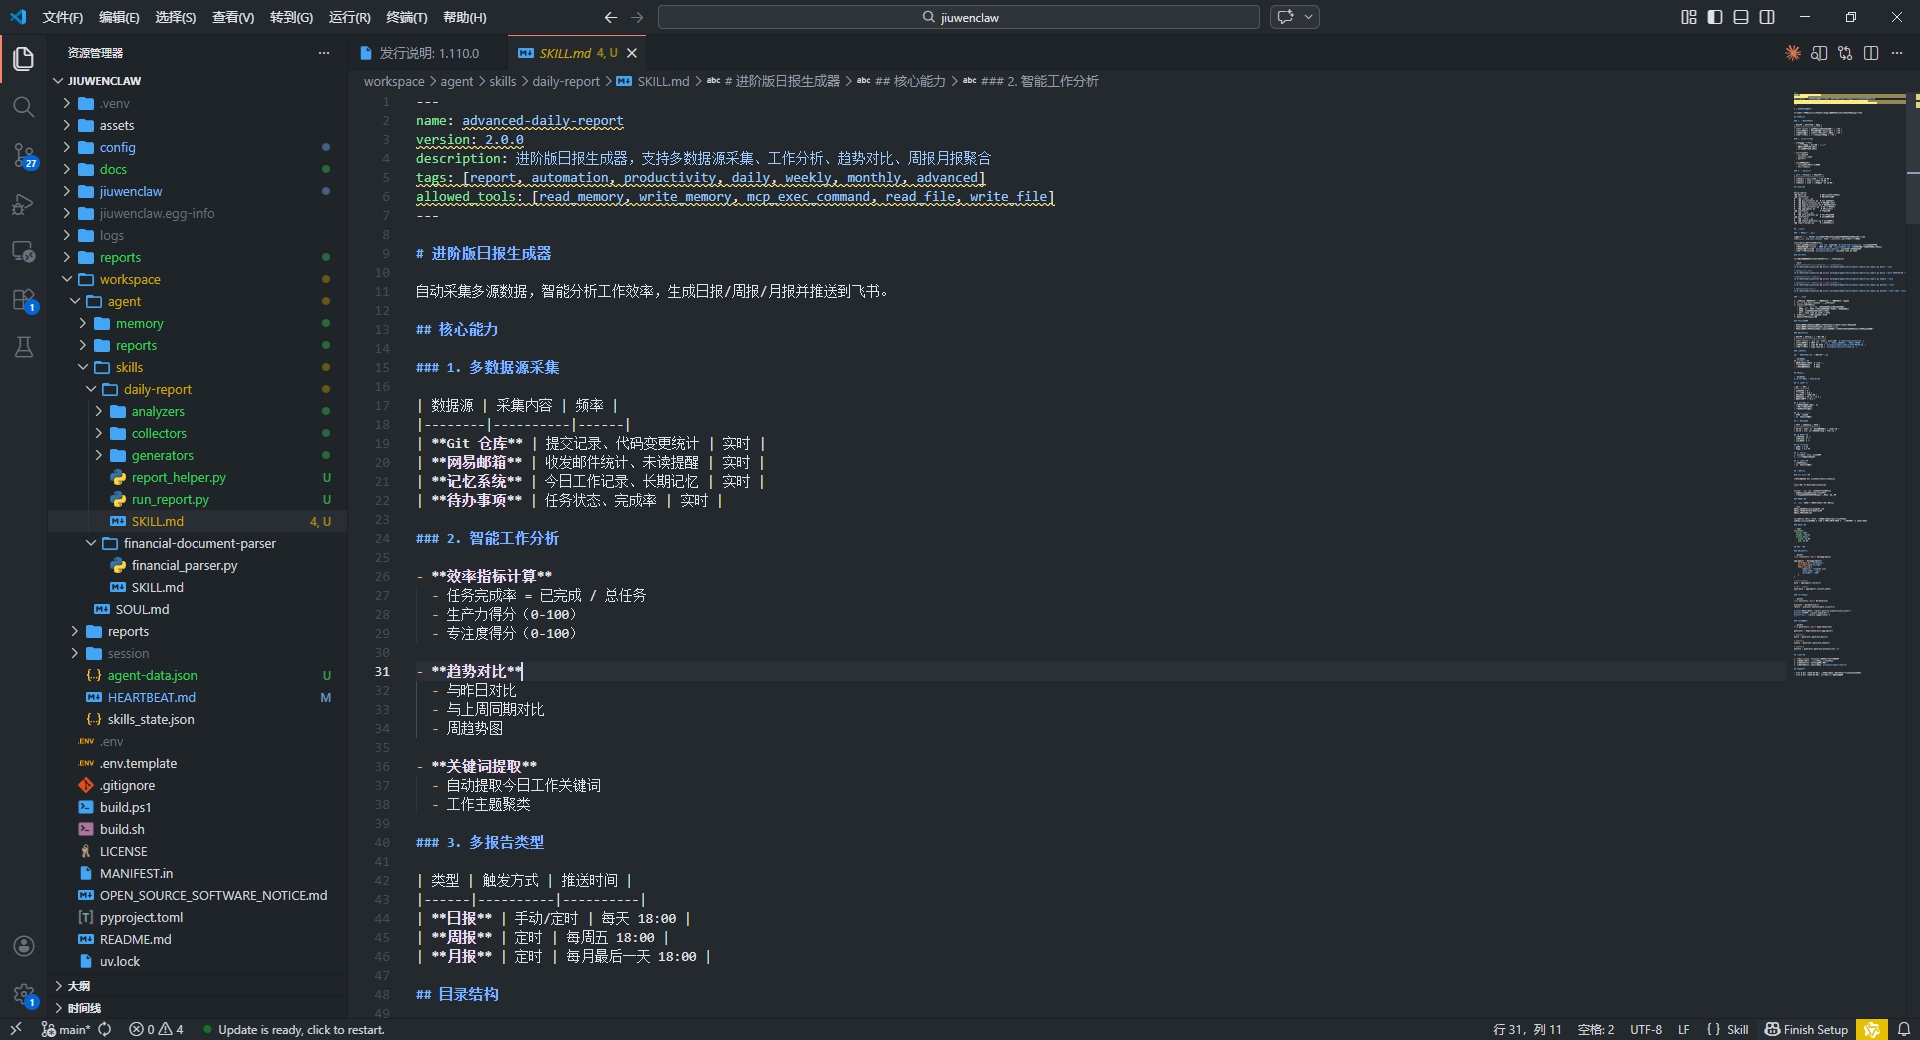Click the synchronize changes icon in status bar
The width and height of the screenshot is (1920, 1040).
(x=105, y=1029)
